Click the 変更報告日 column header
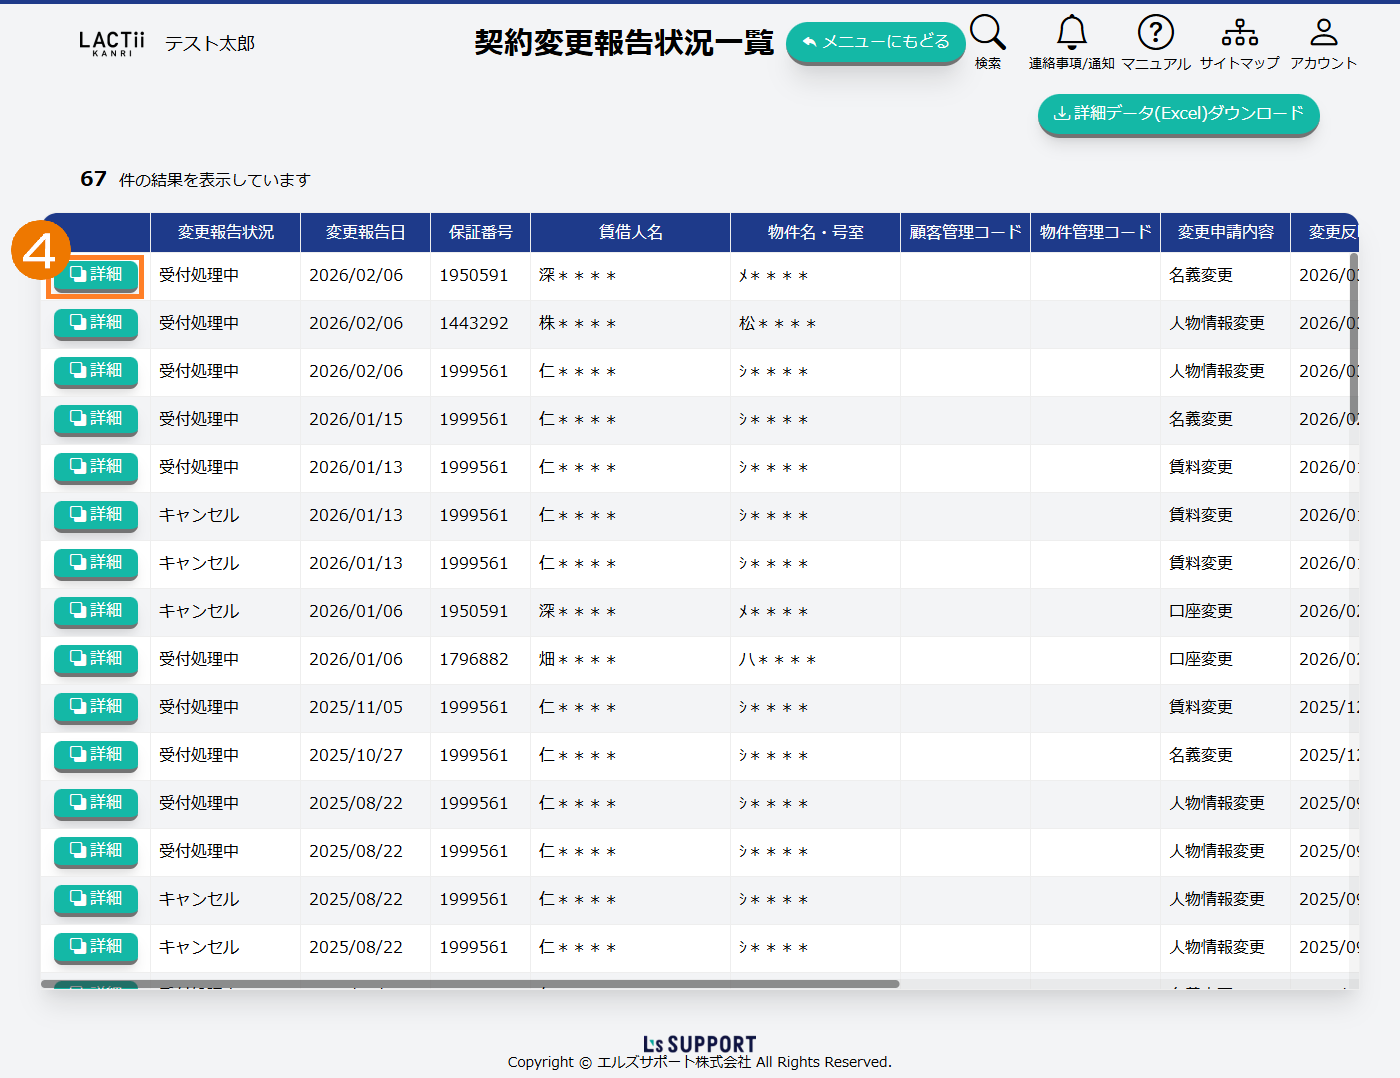 (365, 232)
